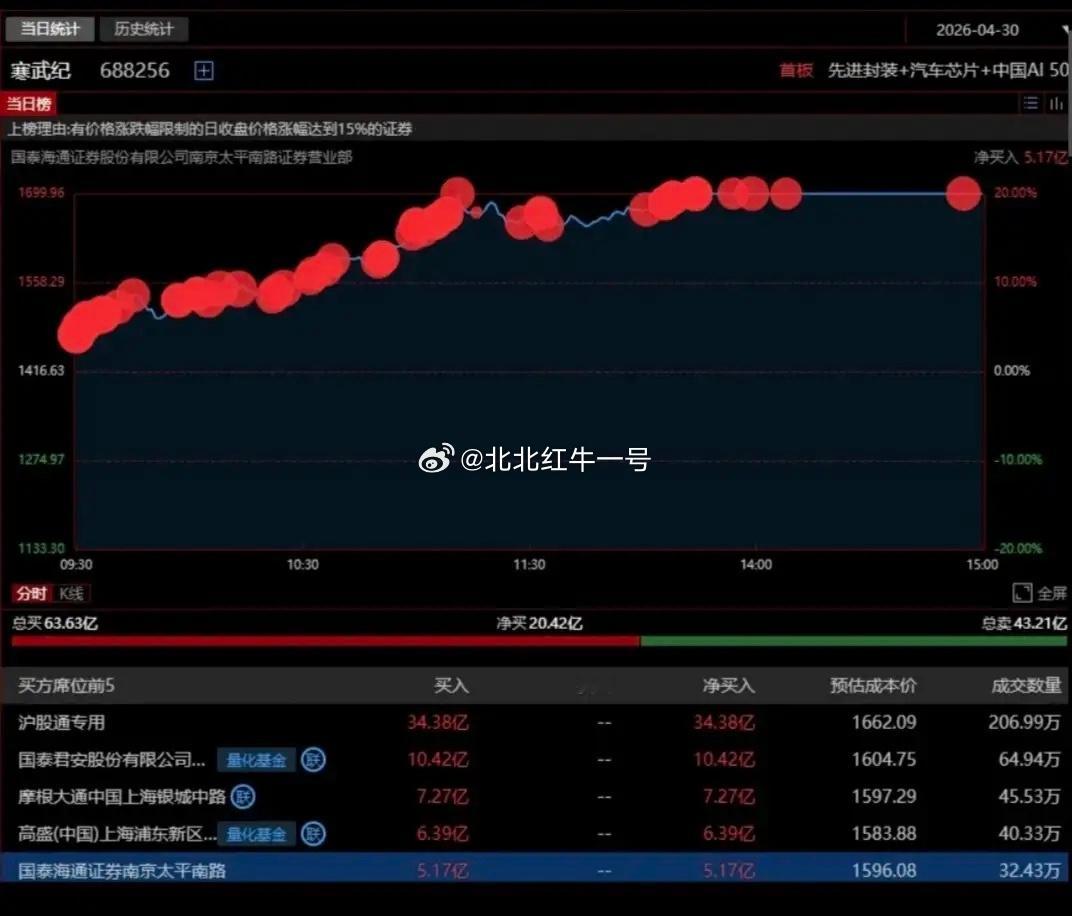This screenshot has height=916, width=1072.
Task: Select the 当日榜 tab
Action: (28, 104)
